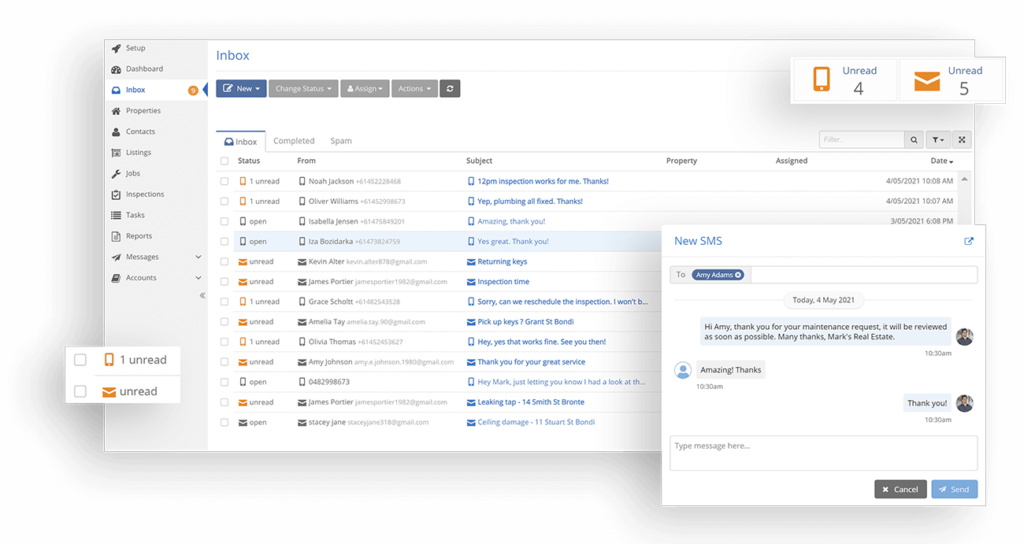The width and height of the screenshot is (1024, 544).
Task: Click the expand fullscreen icon near filter
Action: click(962, 141)
